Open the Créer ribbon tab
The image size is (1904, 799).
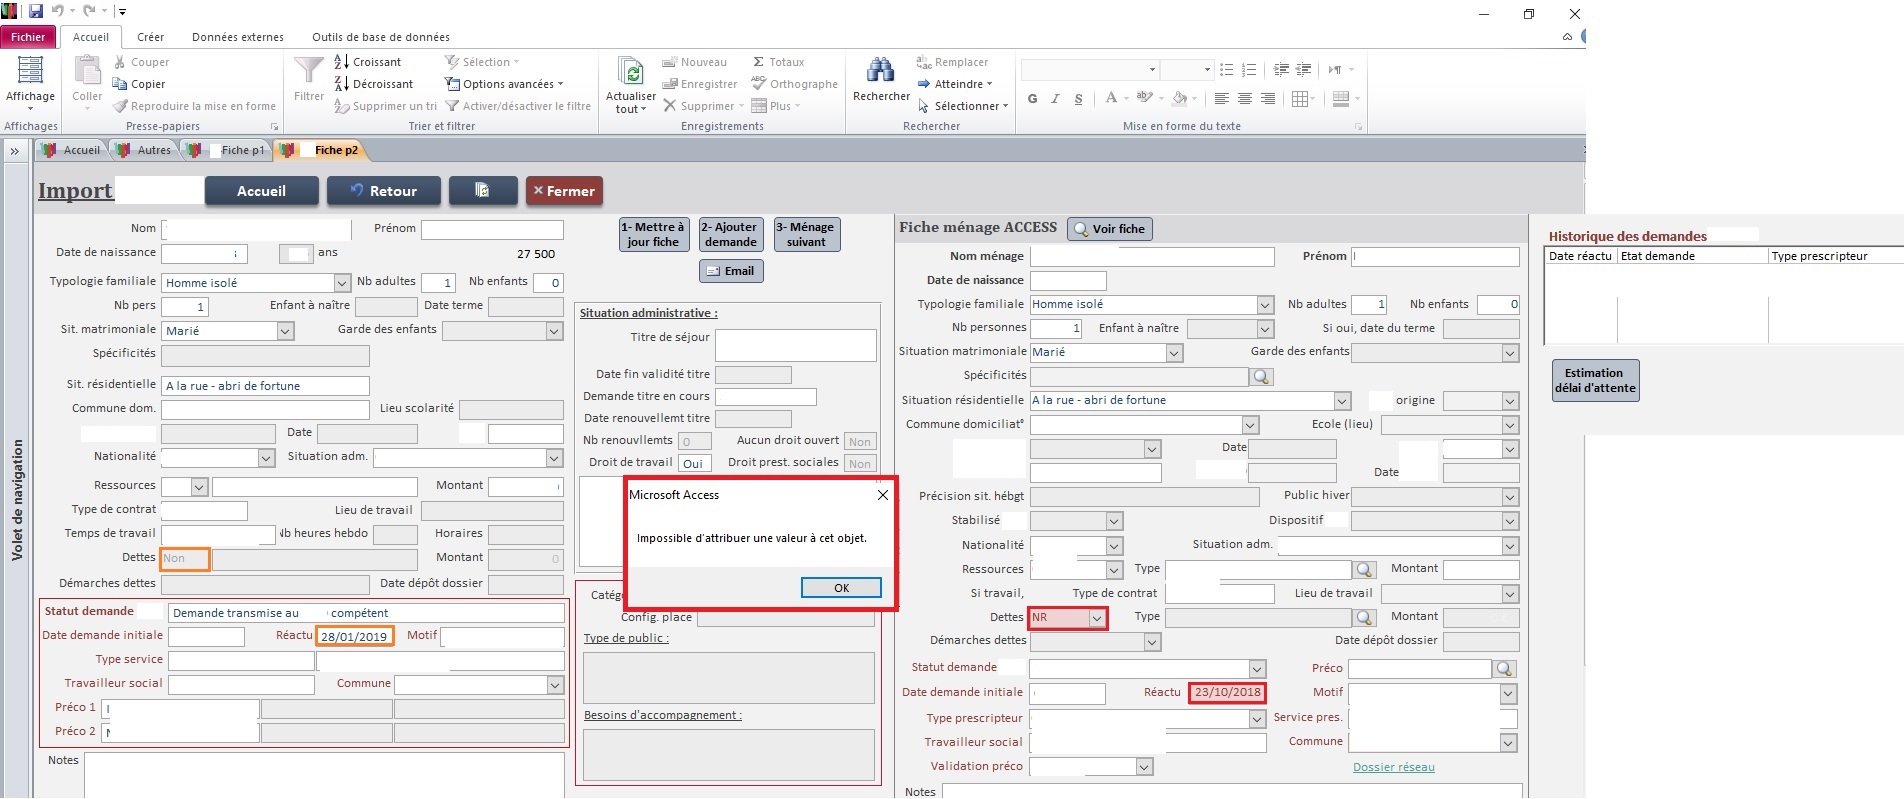click(x=150, y=37)
